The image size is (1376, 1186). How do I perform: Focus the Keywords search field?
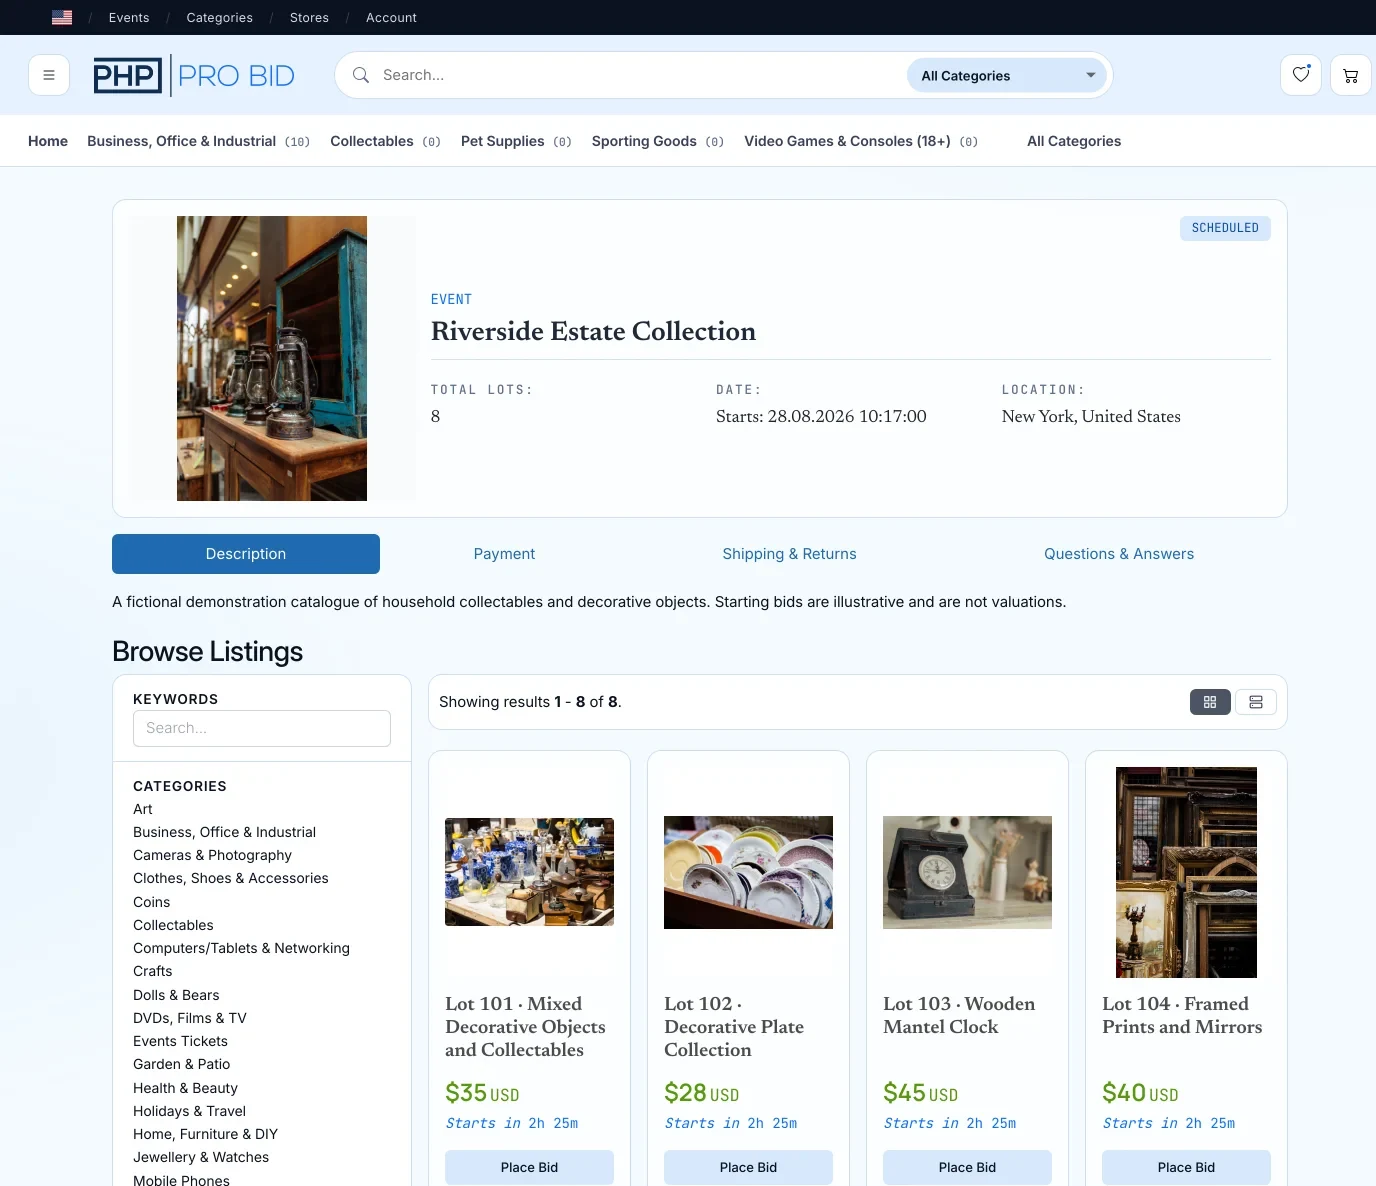coord(262,728)
